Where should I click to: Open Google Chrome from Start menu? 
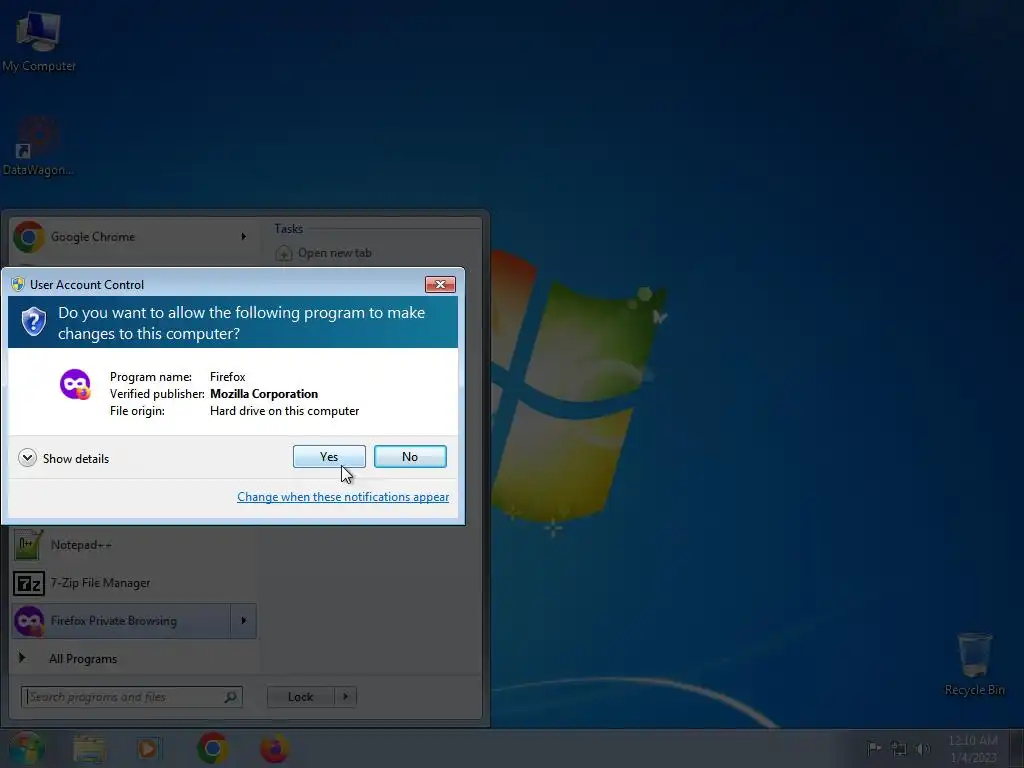click(x=134, y=236)
